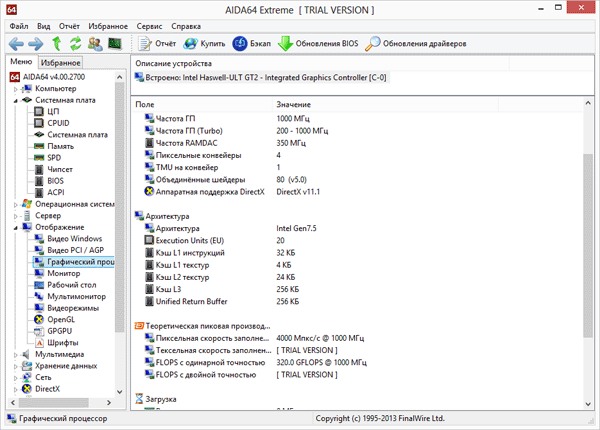
Task: Click the Back navigation arrow
Action: tap(16, 44)
